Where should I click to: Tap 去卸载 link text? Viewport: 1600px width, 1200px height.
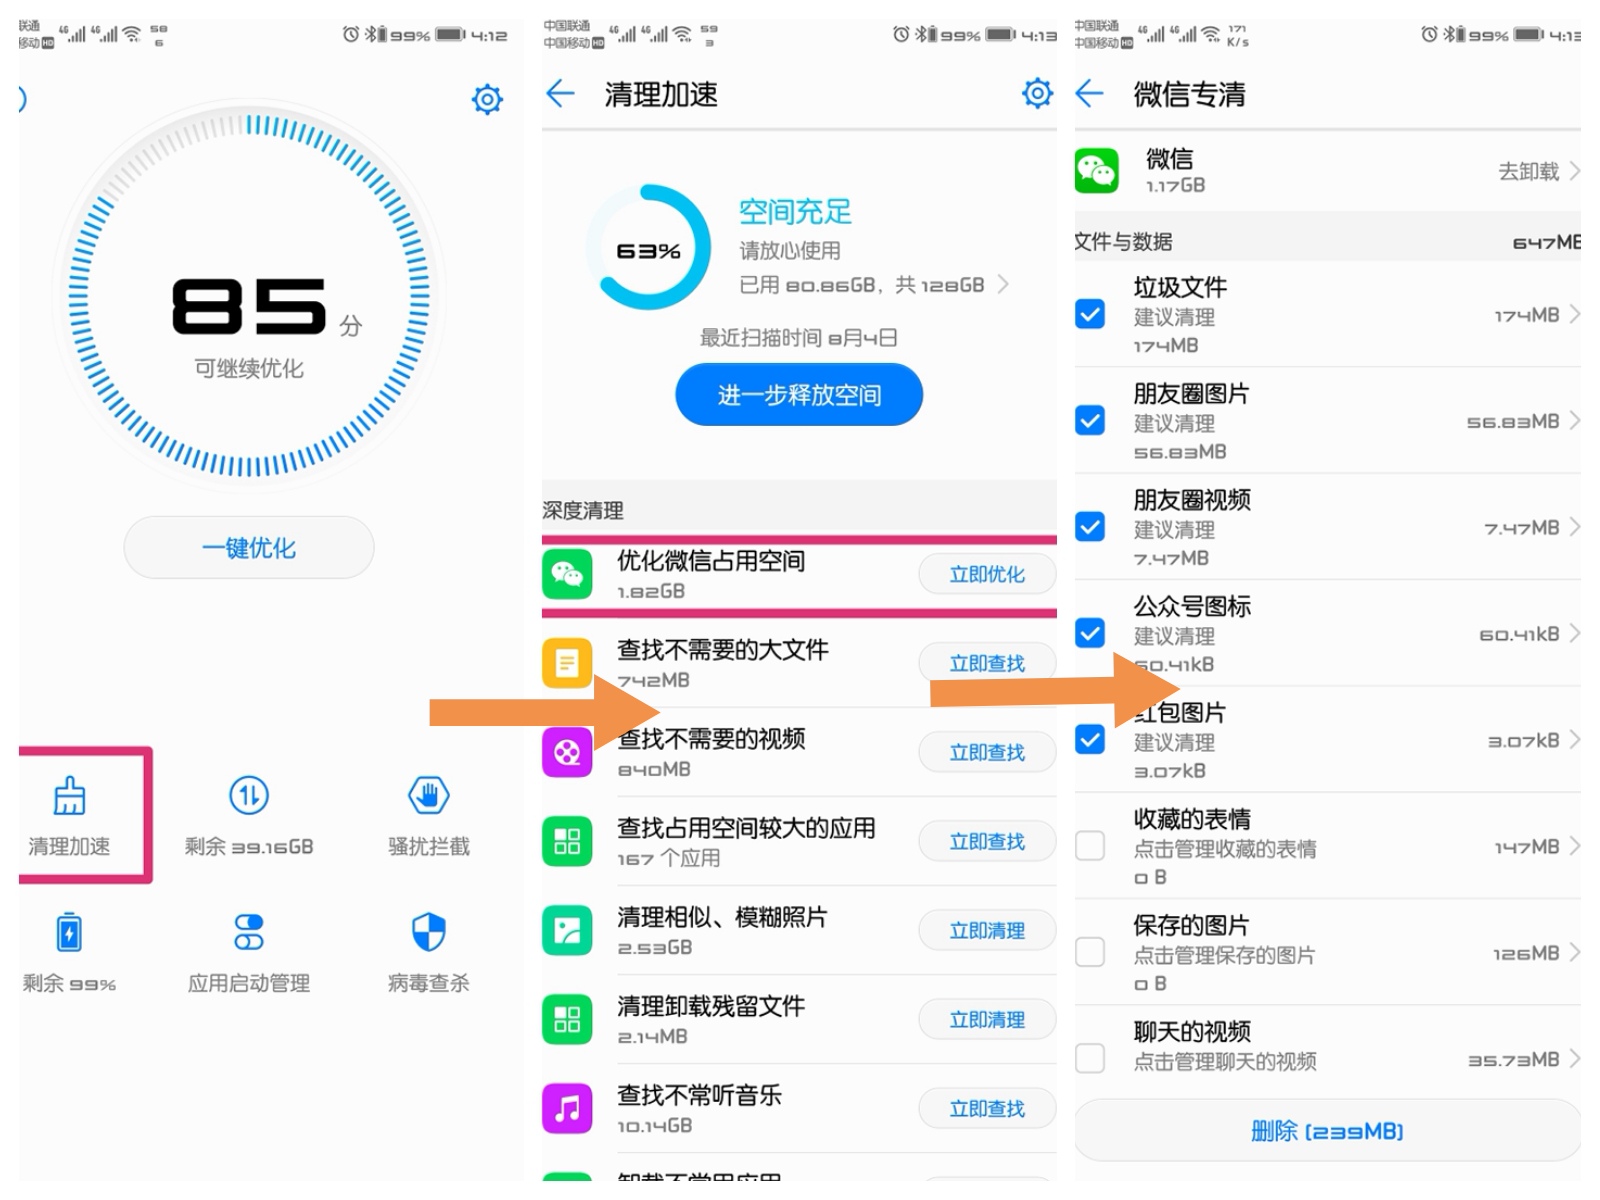[1528, 171]
